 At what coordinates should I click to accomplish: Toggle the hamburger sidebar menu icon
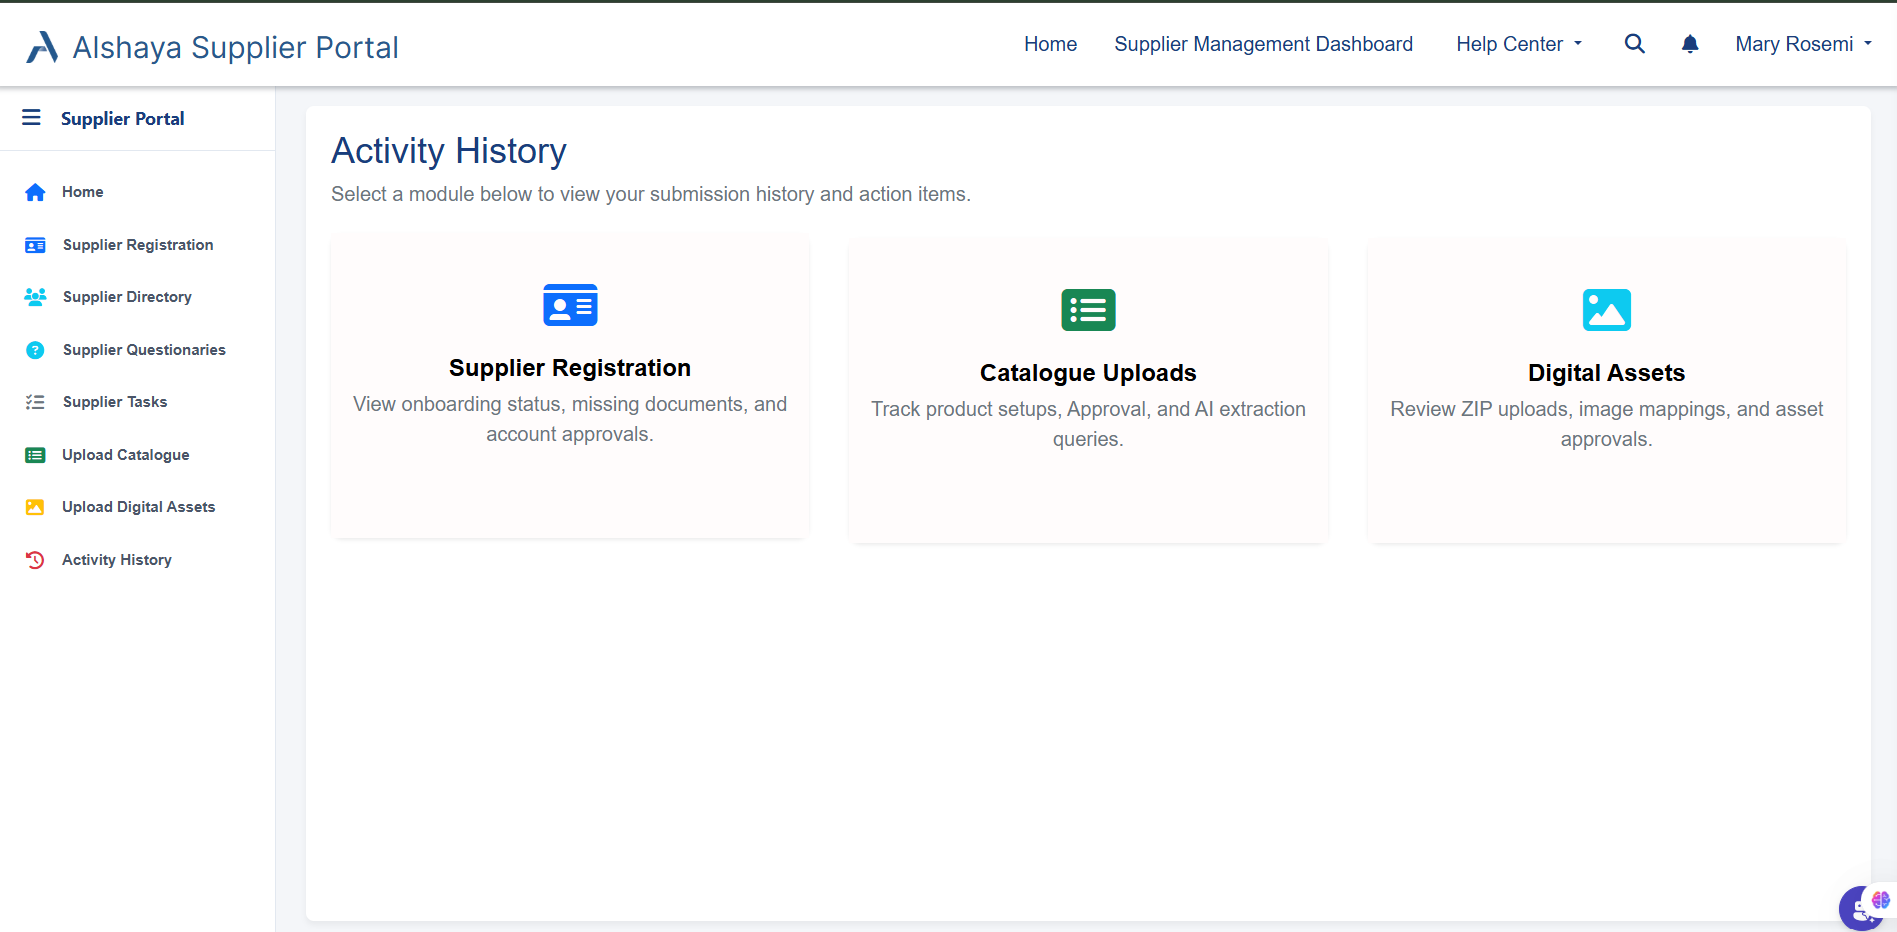pos(32,118)
